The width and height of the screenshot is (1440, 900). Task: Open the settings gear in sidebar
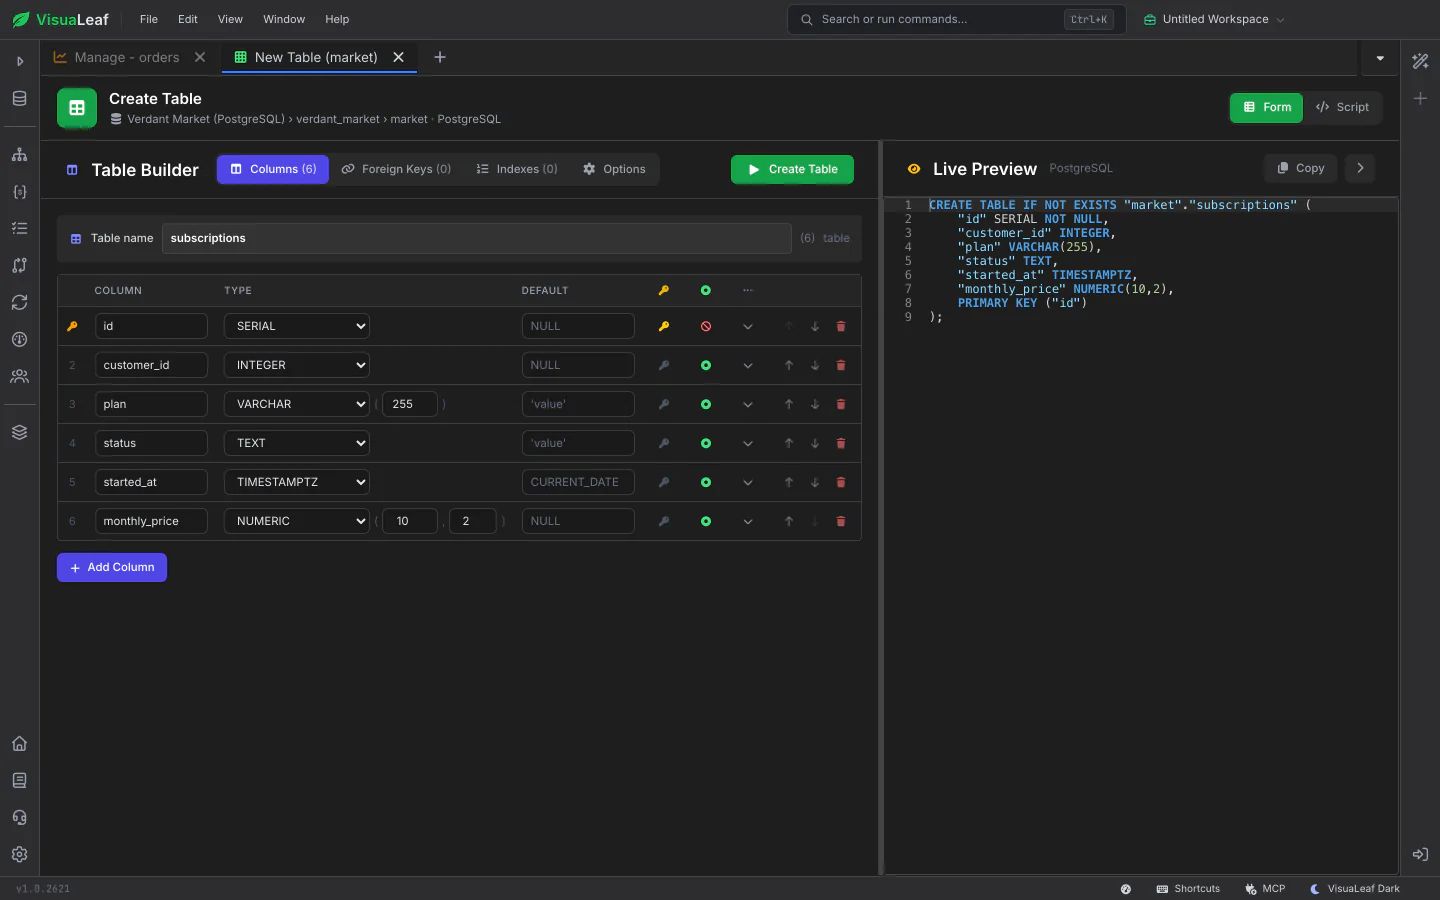tap(19, 855)
